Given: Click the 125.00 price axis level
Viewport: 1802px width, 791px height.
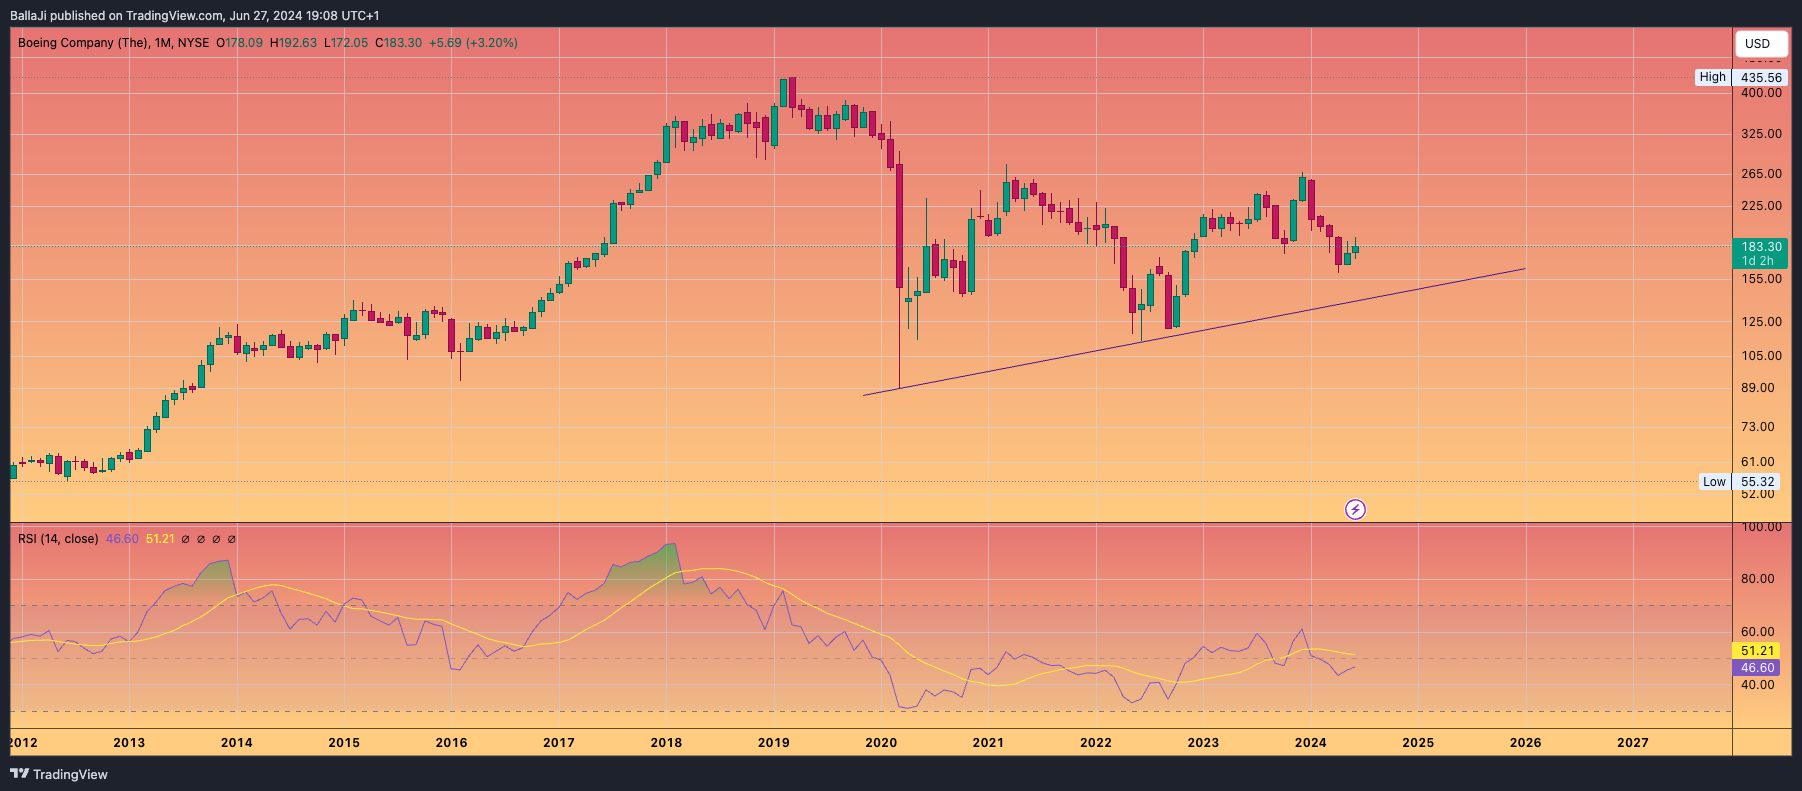Looking at the screenshot, I should tap(1761, 322).
